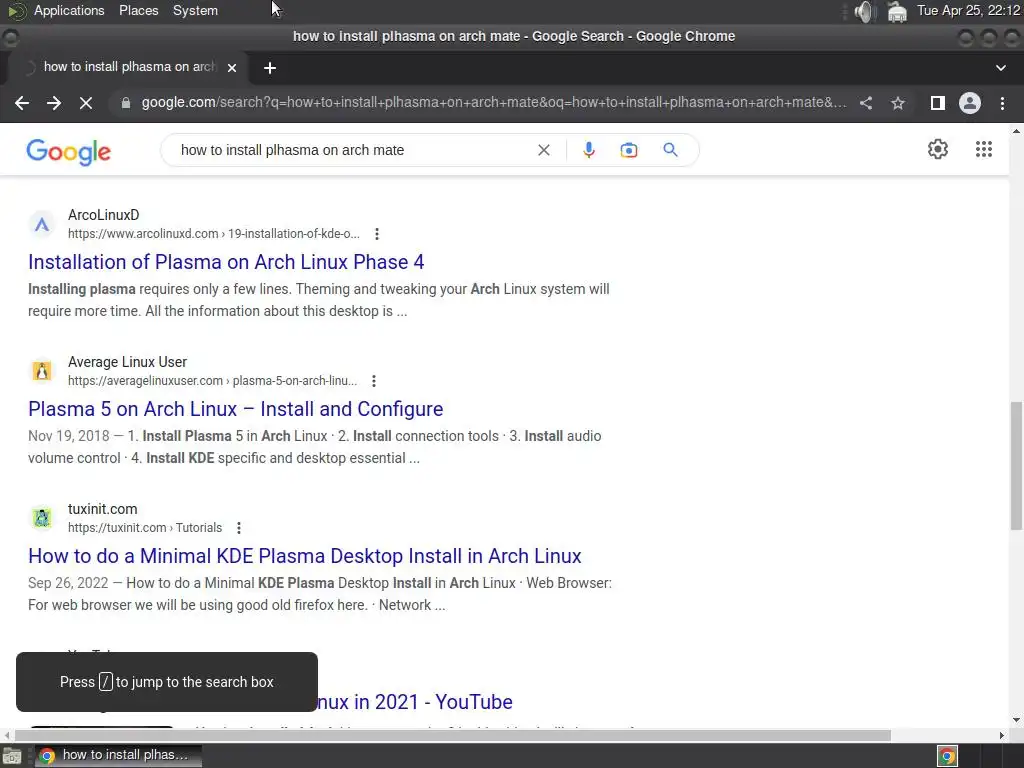Open the volume control in the panel

(x=864, y=11)
